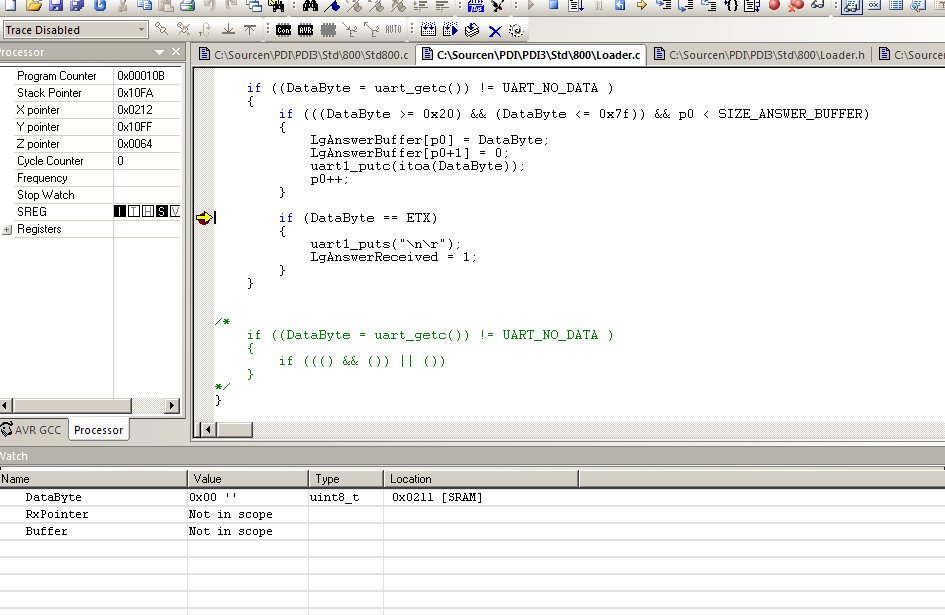This screenshot has width=945, height=615.
Task: Click the Step Out icon
Action: click(708, 5)
